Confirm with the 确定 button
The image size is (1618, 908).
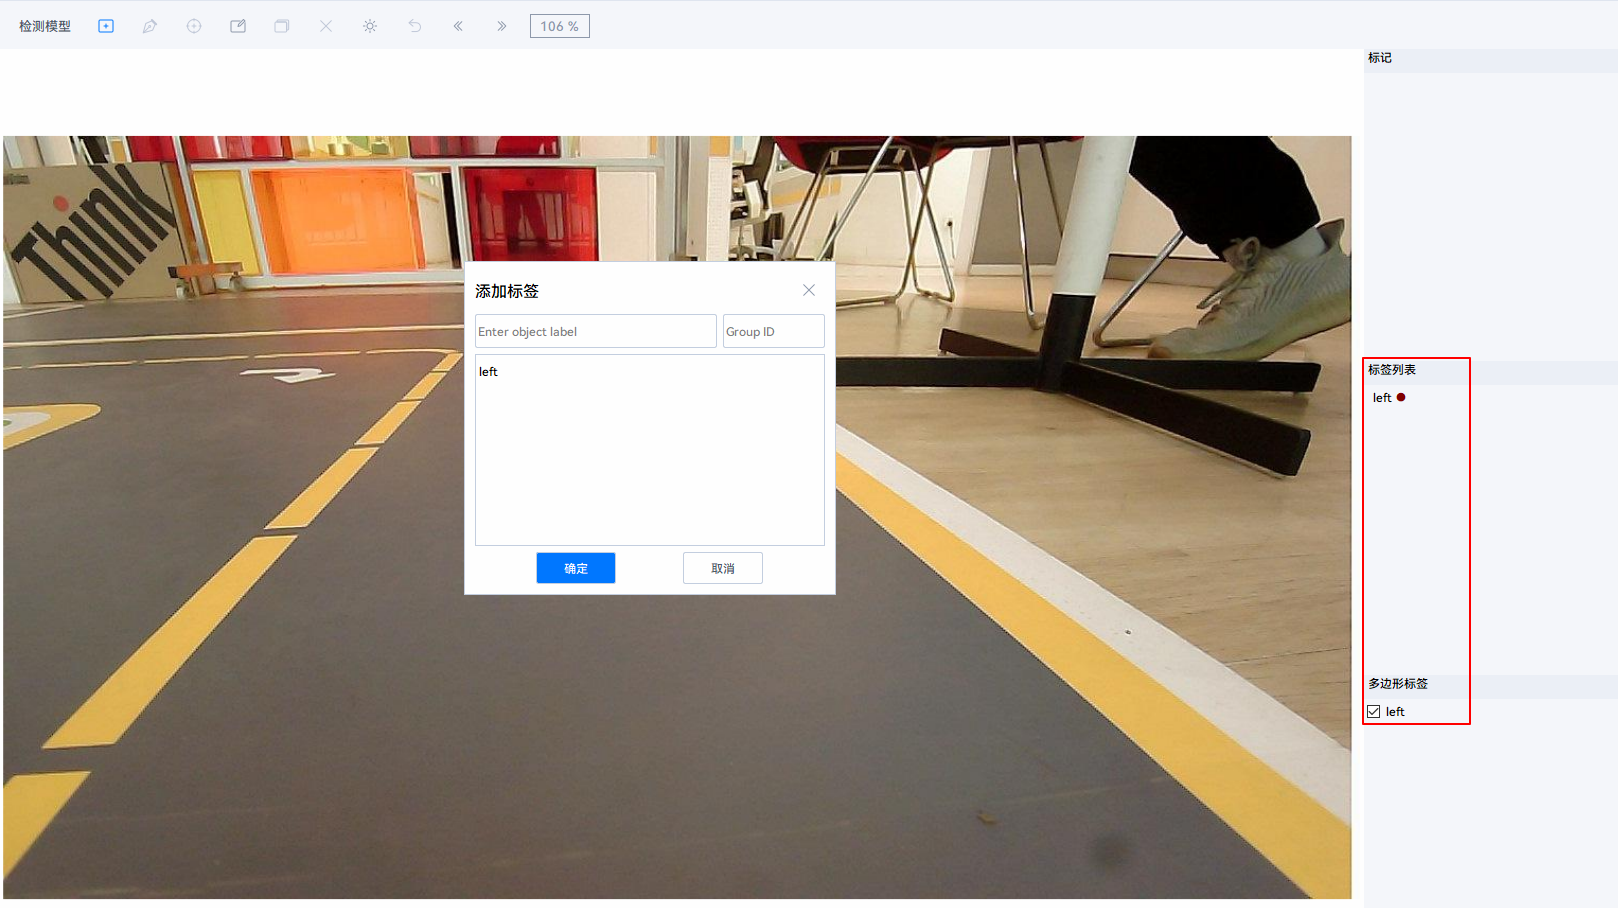[x=576, y=568]
